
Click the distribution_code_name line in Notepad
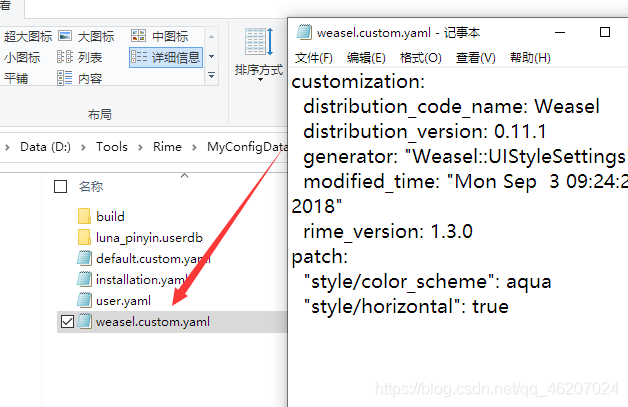(x=451, y=107)
